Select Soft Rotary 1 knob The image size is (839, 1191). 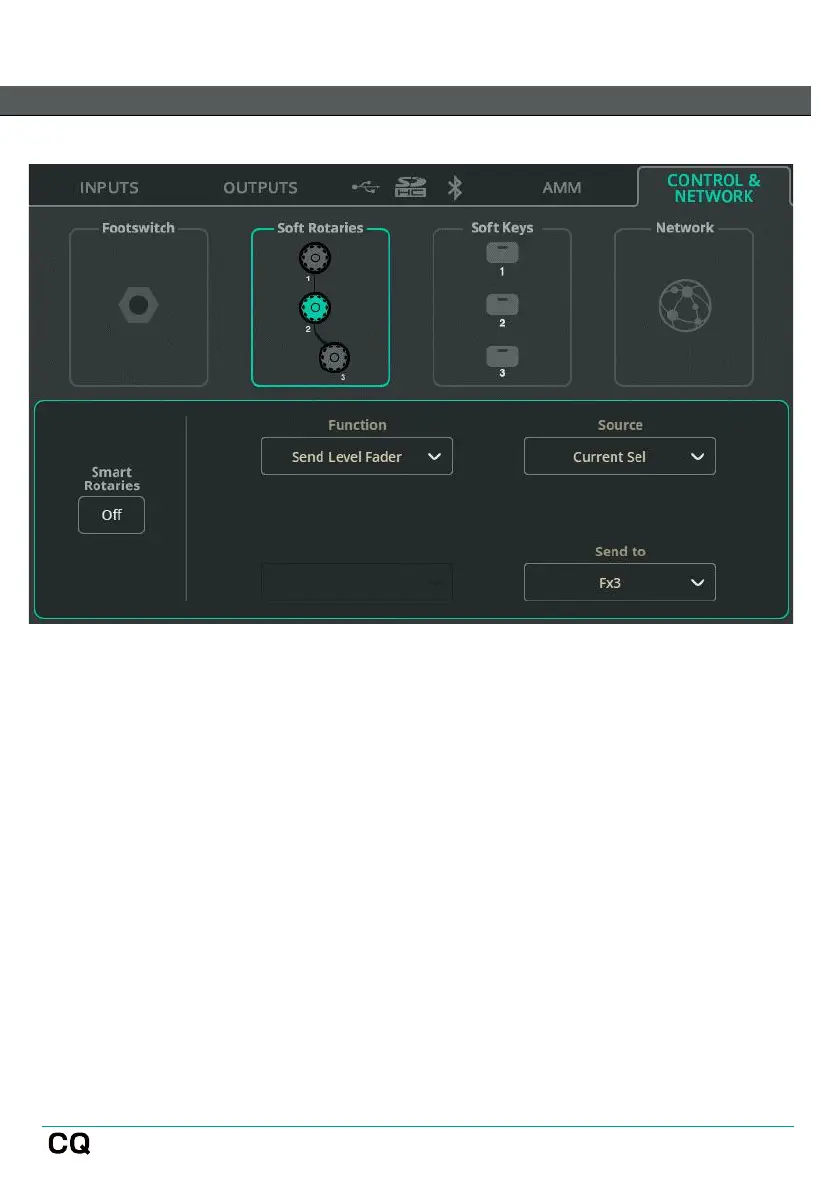(314, 258)
